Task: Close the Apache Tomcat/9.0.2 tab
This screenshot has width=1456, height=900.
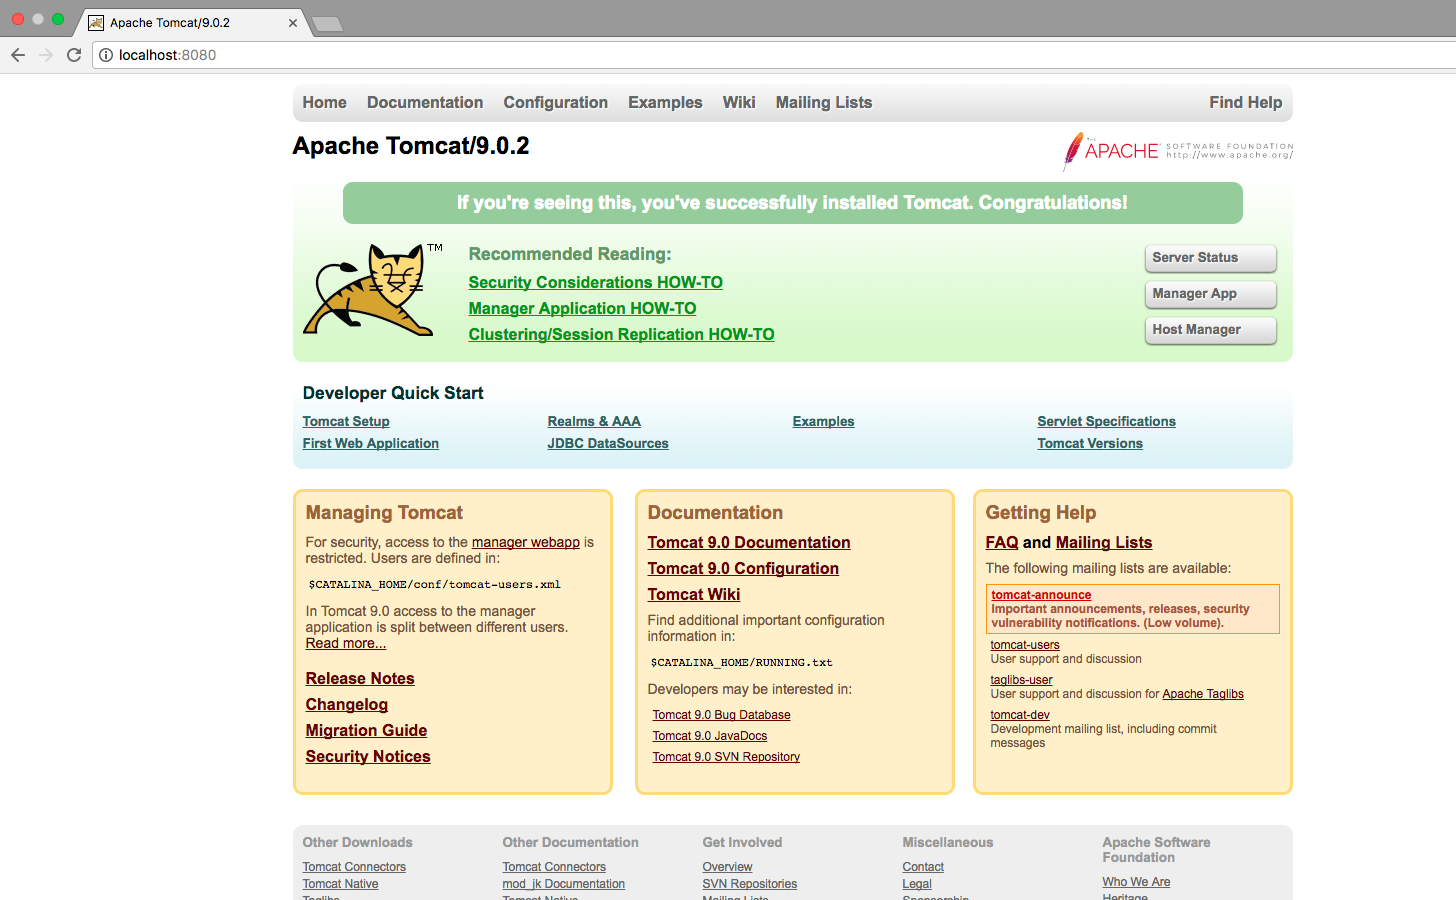Action: 293,22
